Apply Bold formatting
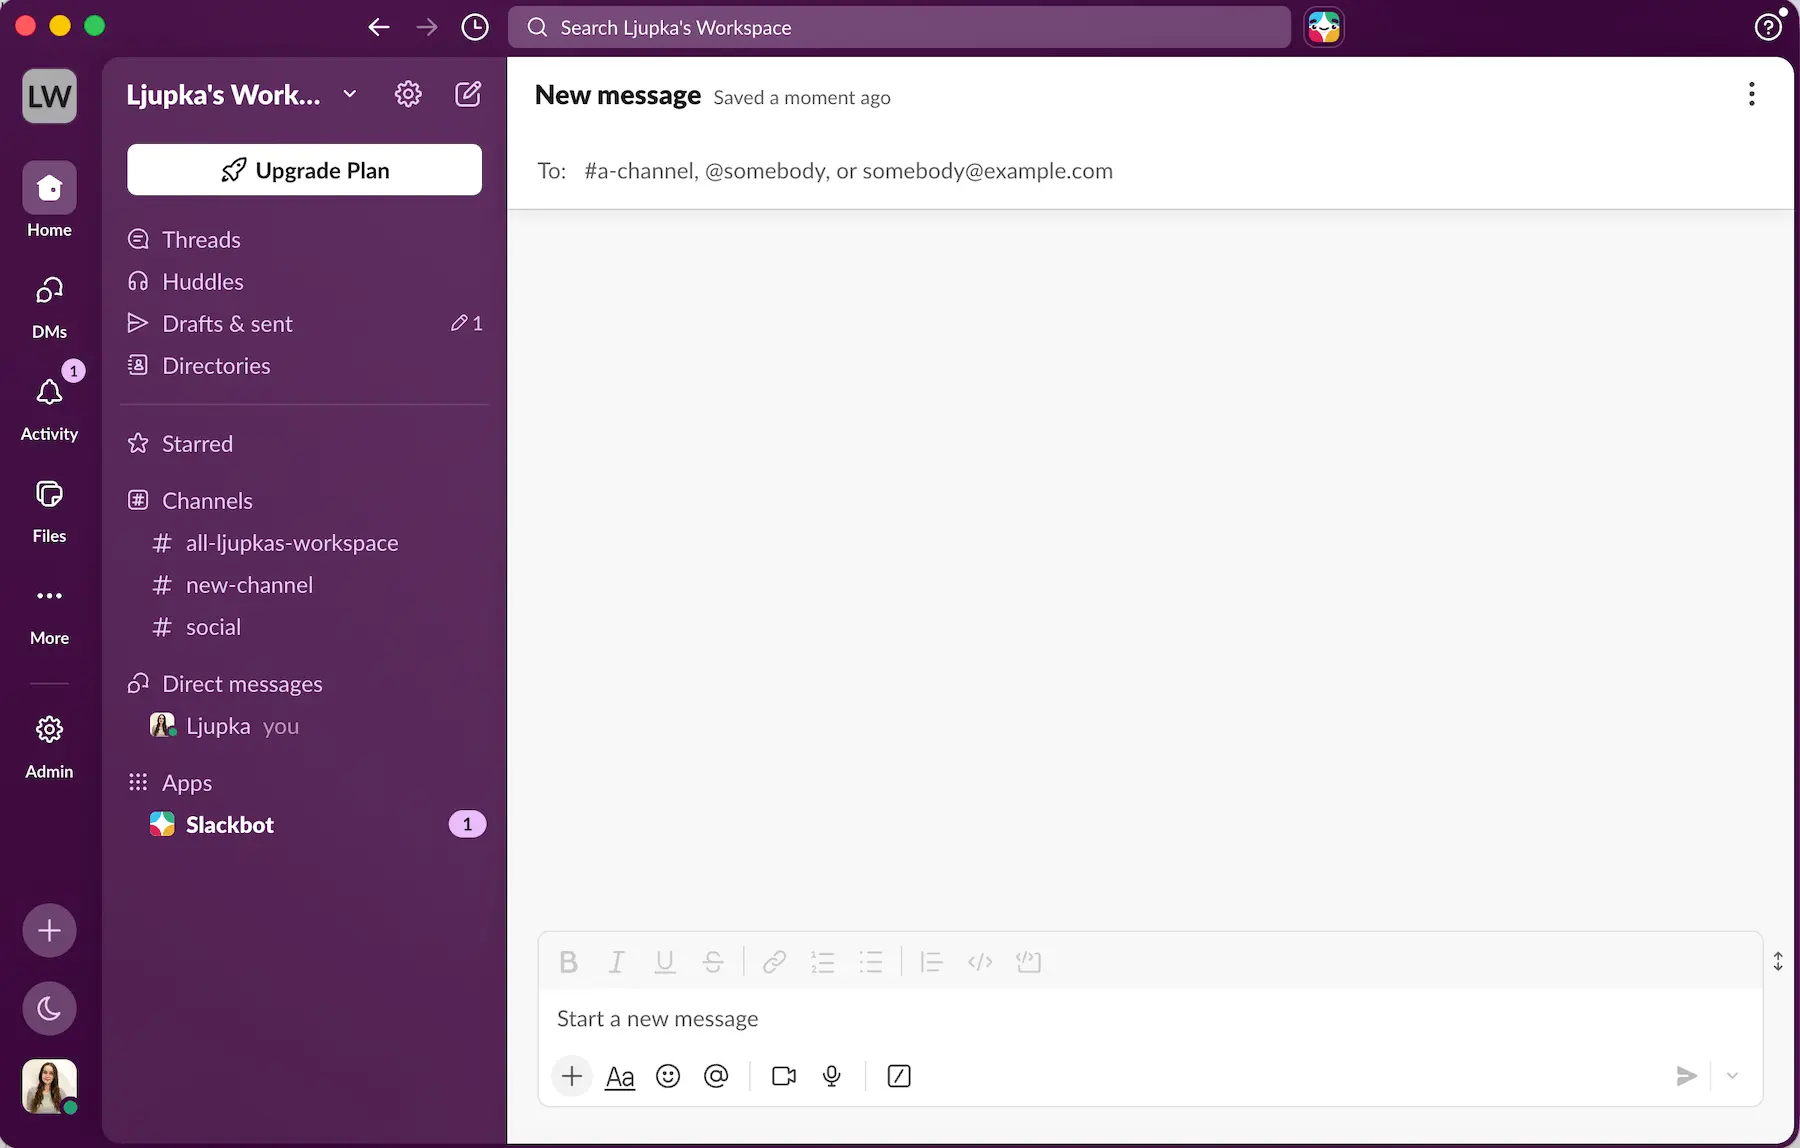1800x1148 pixels. (569, 962)
